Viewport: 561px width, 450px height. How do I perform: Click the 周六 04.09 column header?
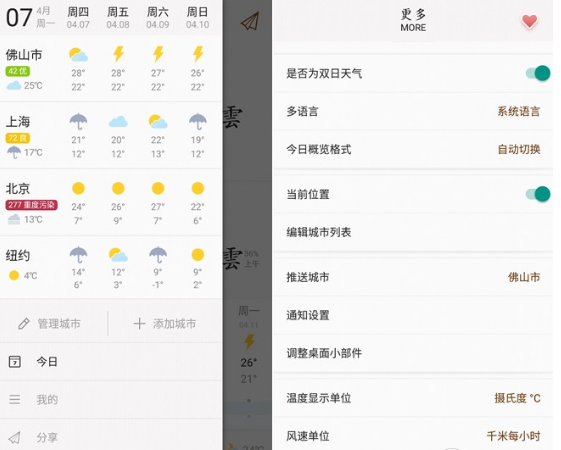158,17
